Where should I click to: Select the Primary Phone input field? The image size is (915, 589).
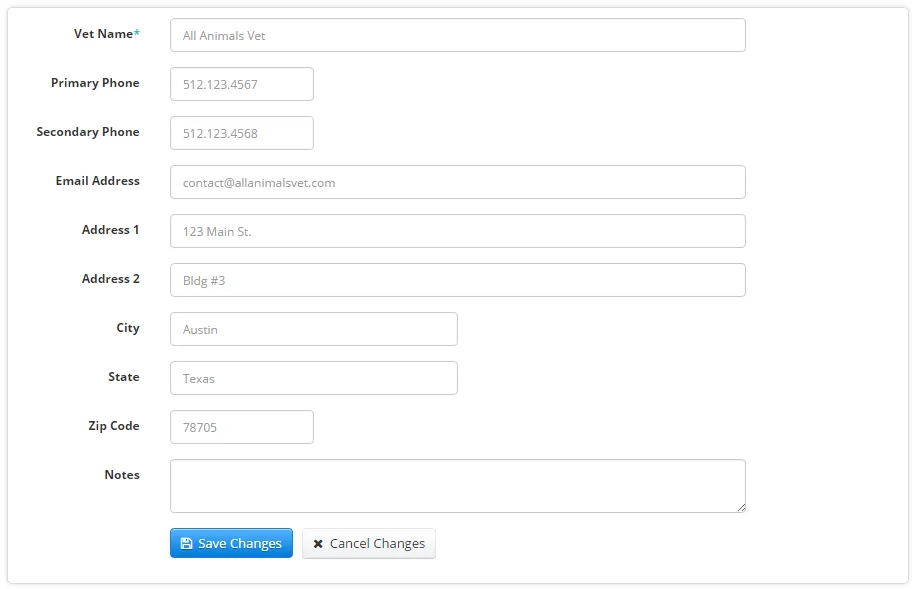point(242,84)
